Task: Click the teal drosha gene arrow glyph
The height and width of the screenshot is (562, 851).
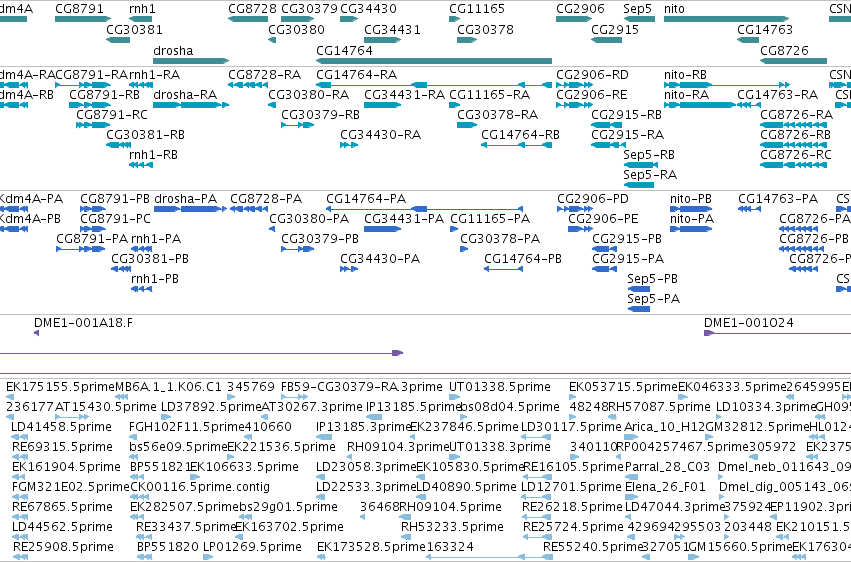Action: click(x=191, y=61)
